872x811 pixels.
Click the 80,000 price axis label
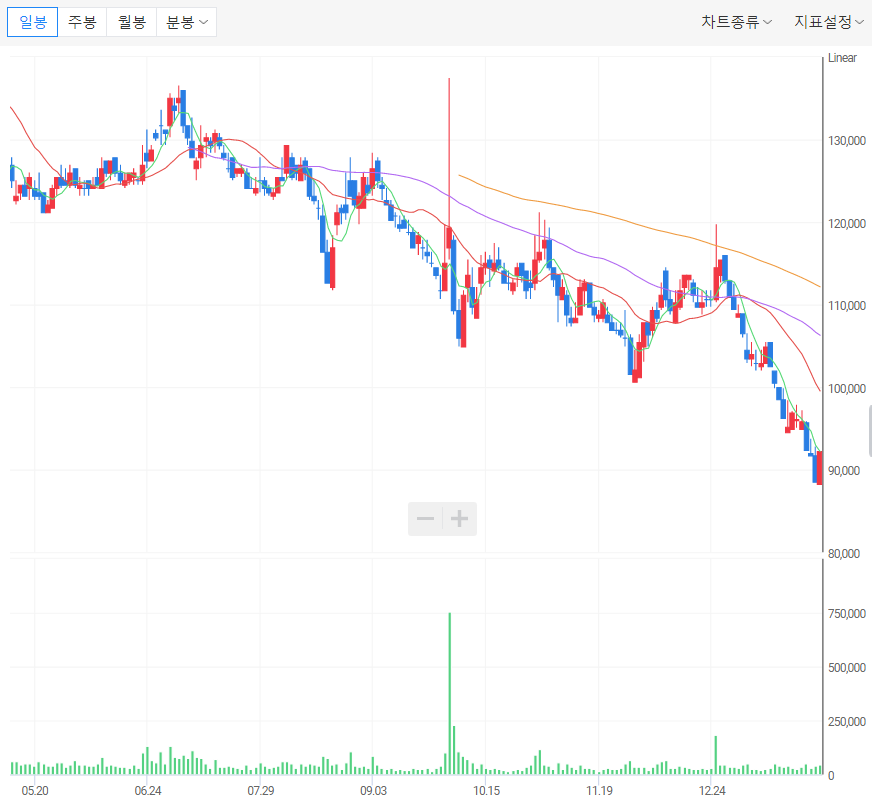844,553
